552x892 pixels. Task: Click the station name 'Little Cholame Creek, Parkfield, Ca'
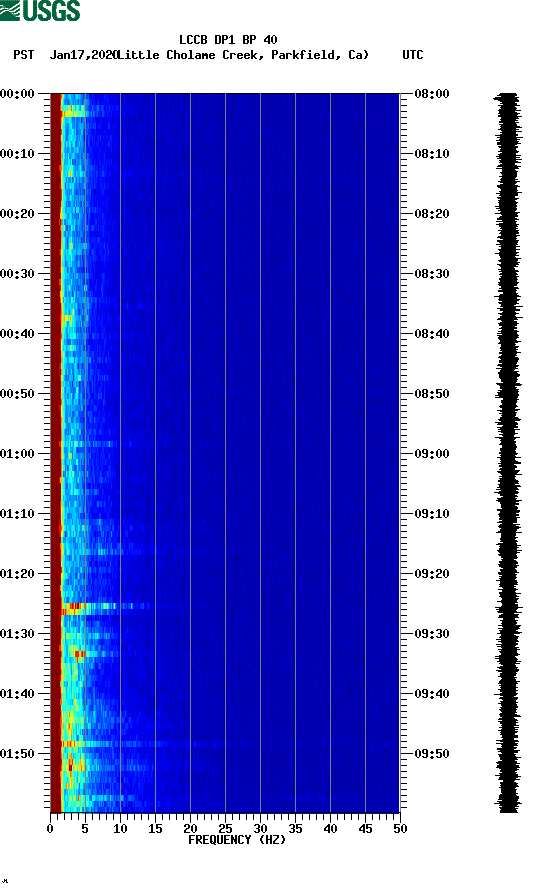[x=244, y=55]
